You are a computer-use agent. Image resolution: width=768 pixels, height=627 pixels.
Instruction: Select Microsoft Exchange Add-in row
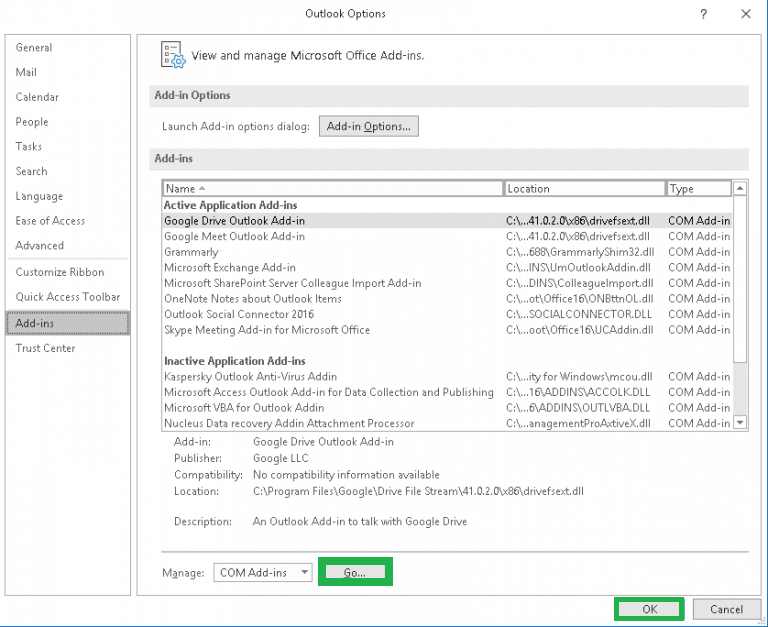pyautogui.click(x=447, y=268)
